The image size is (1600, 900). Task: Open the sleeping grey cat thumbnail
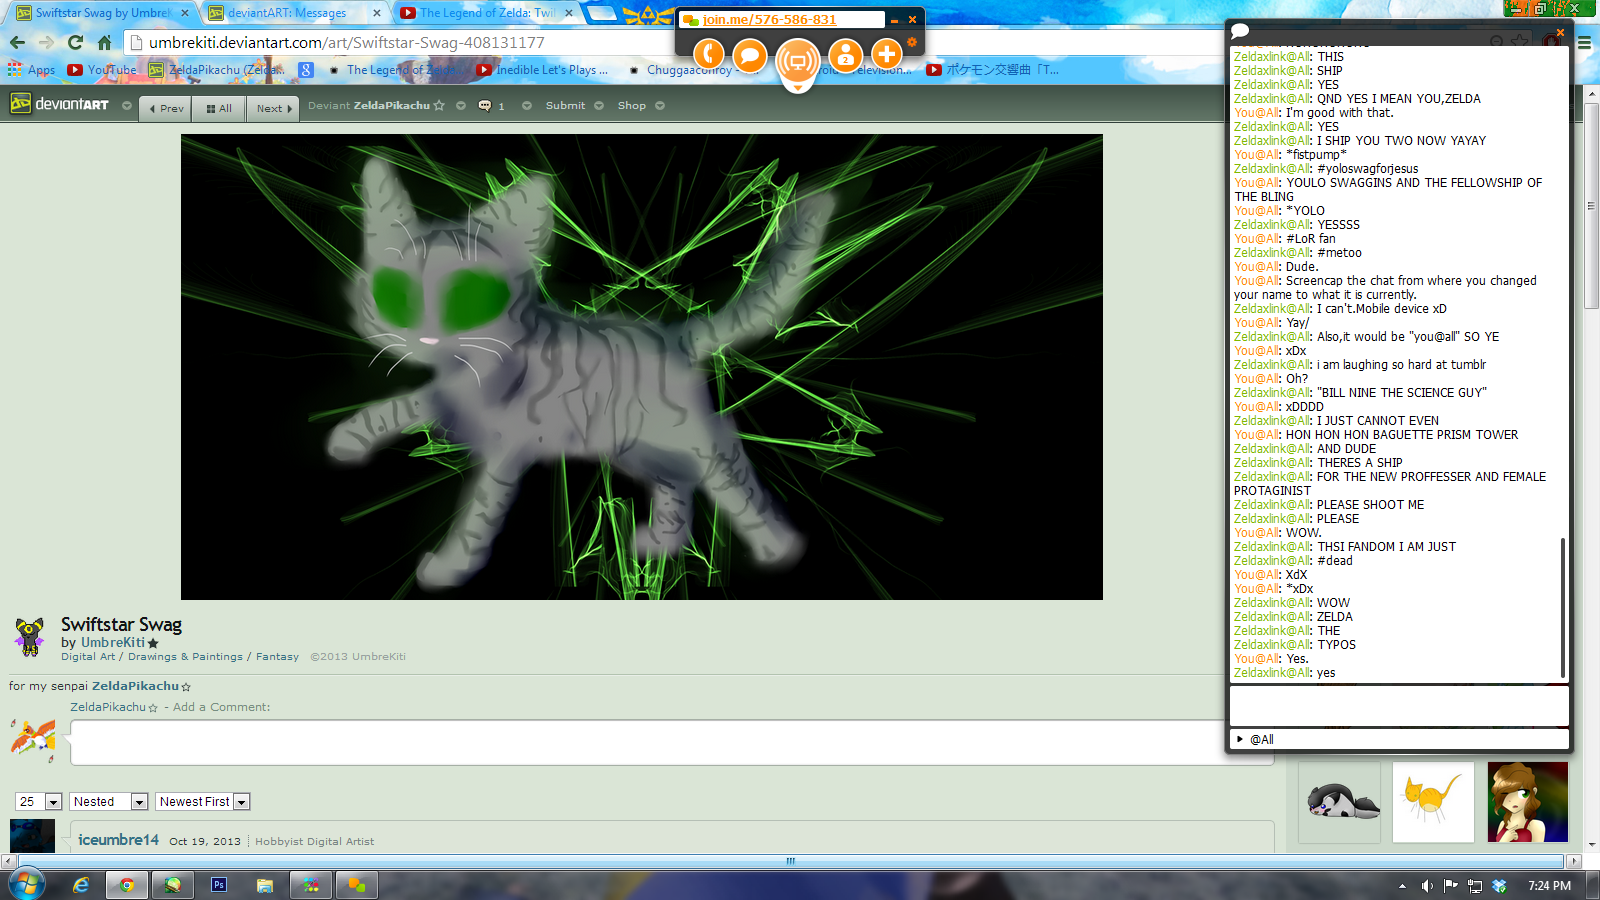(x=1339, y=802)
